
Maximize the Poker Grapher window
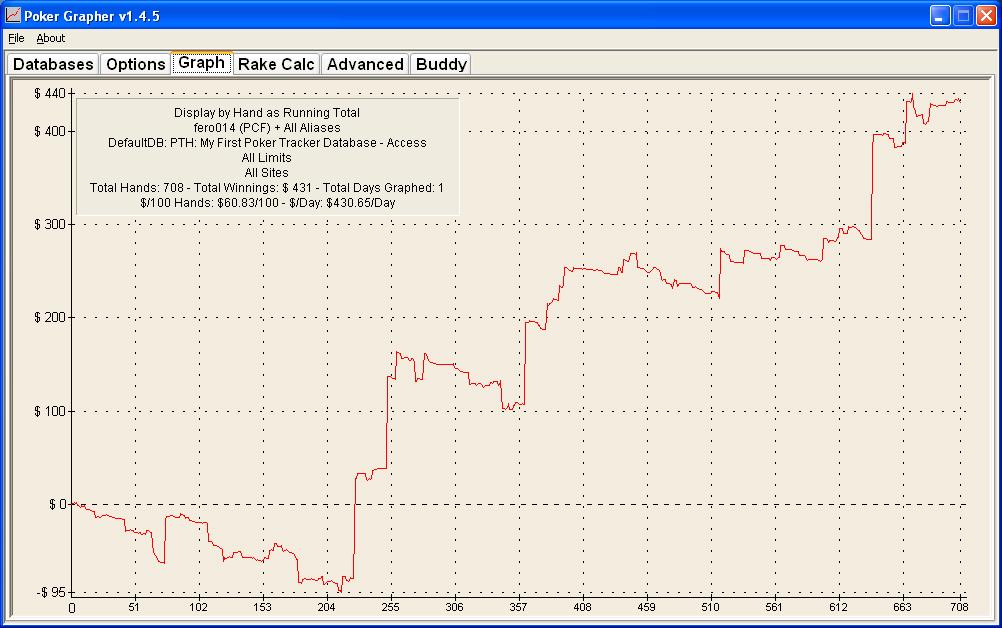pos(963,15)
